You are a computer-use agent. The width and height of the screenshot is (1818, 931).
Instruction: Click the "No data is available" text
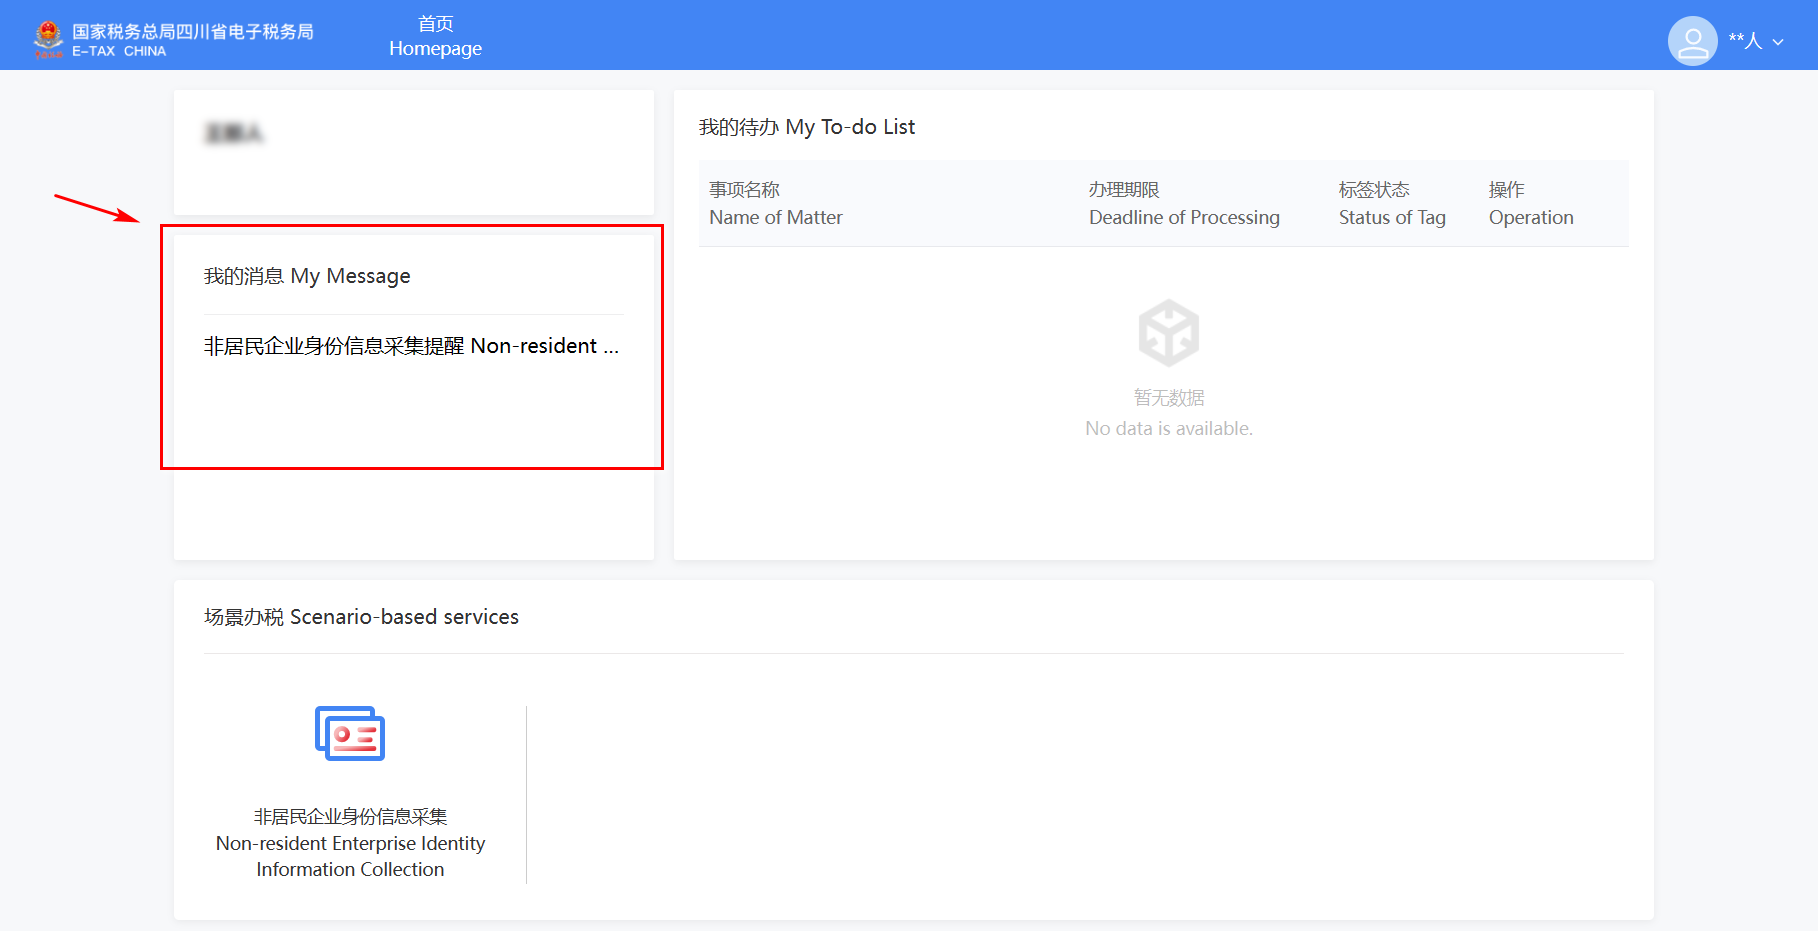coord(1168,429)
